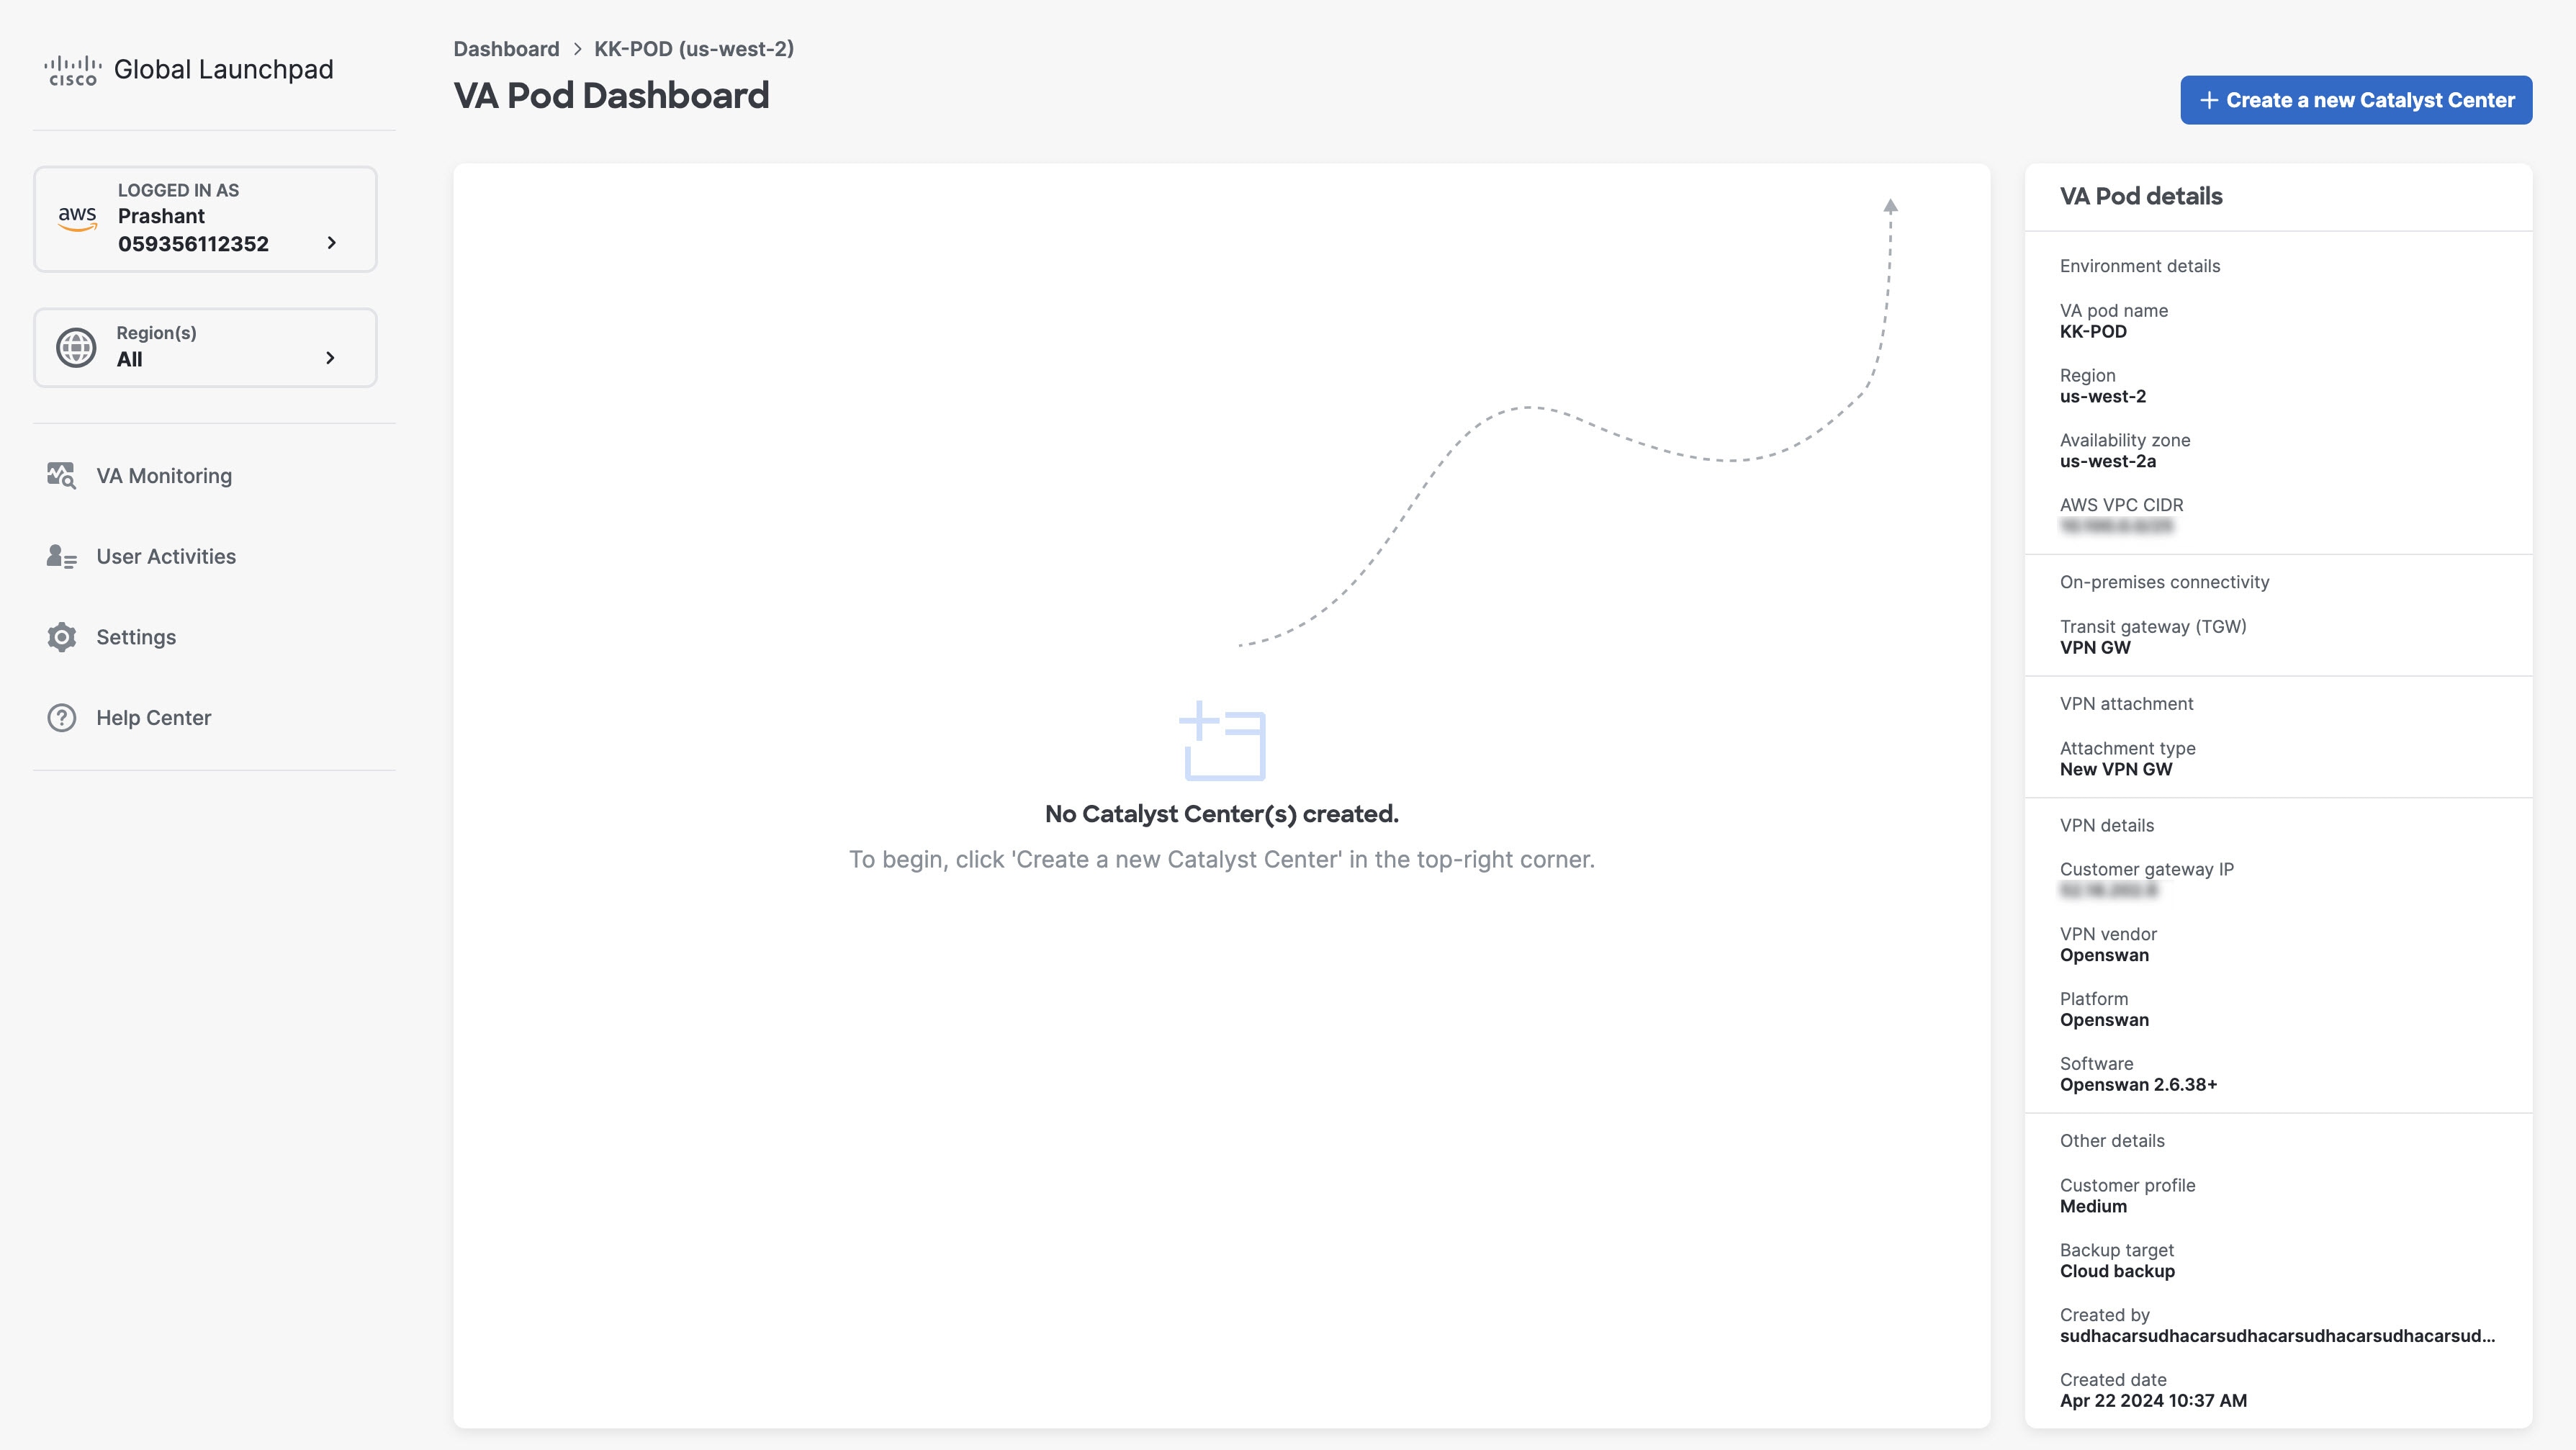2576x1450 pixels.
Task: Click KK-POD (us-west-2) breadcrumb
Action: tap(694, 49)
